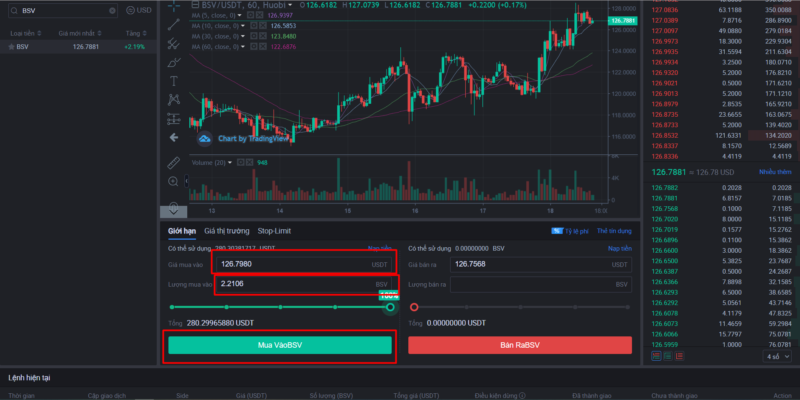This screenshot has height=400, width=800.
Task: Focus the Giá mua vào price field
Action: [x=304, y=264]
